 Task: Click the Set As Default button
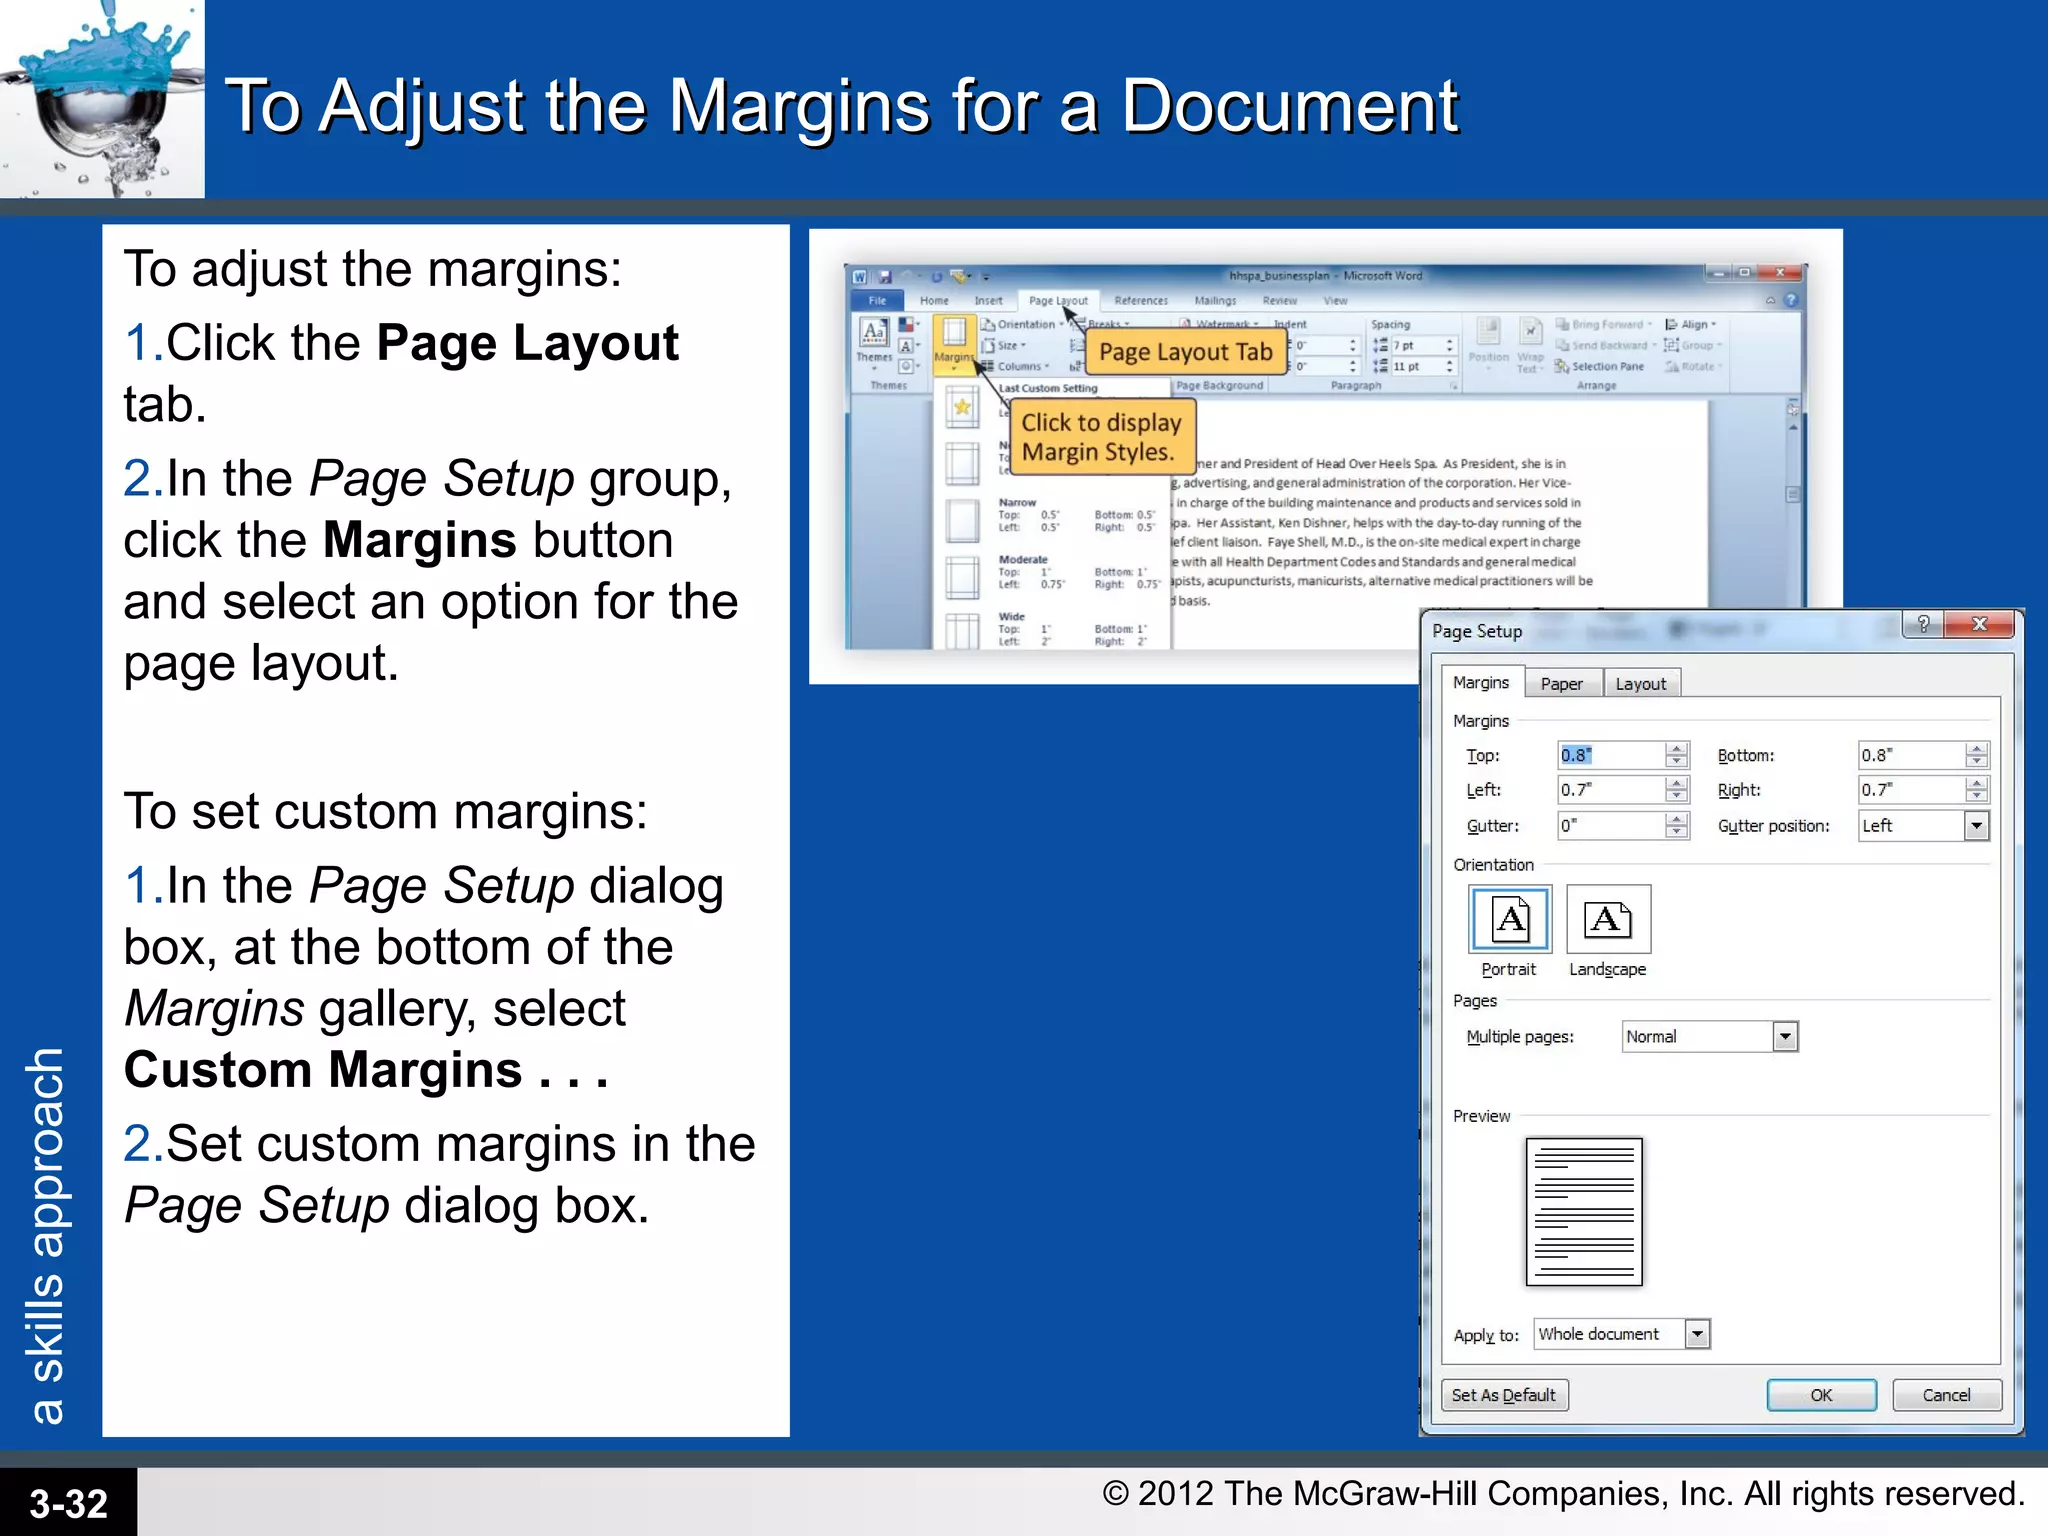(x=1503, y=1395)
